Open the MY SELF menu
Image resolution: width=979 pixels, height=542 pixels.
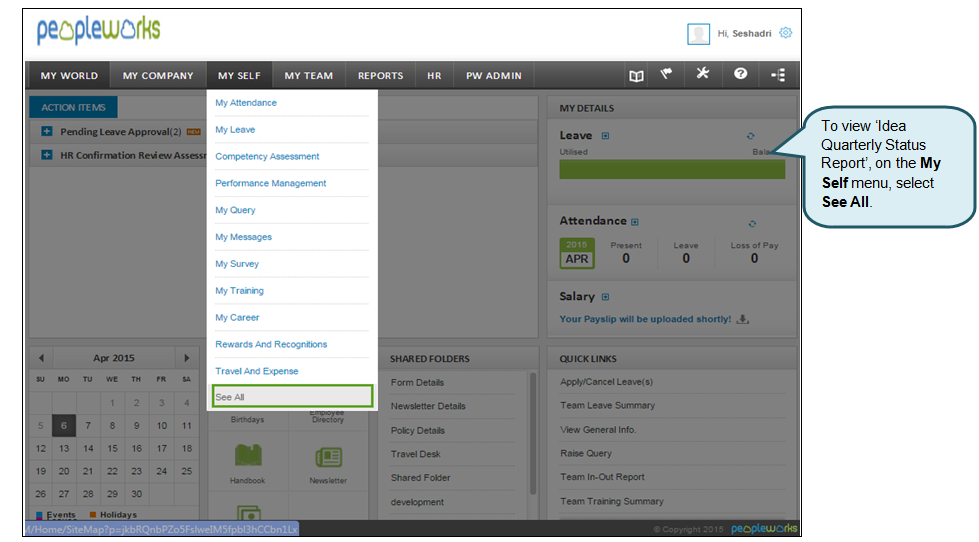click(239, 76)
